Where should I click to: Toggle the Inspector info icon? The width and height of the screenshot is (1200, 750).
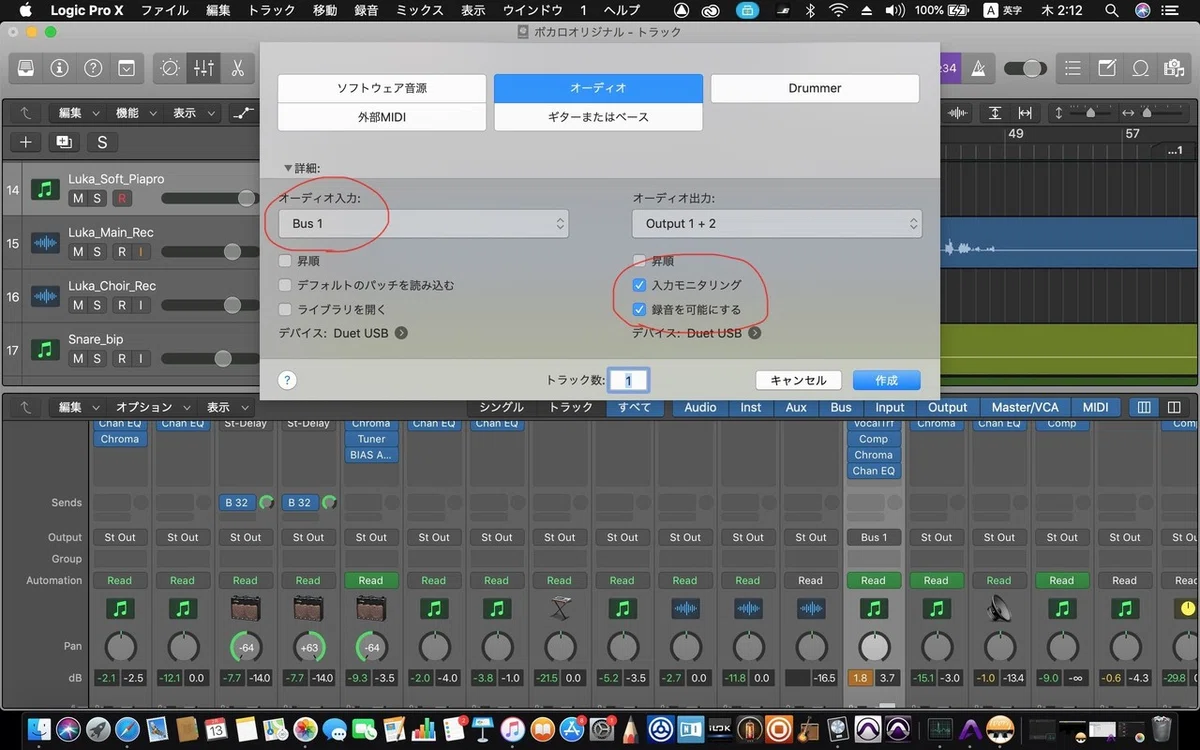(x=59, y=68)
